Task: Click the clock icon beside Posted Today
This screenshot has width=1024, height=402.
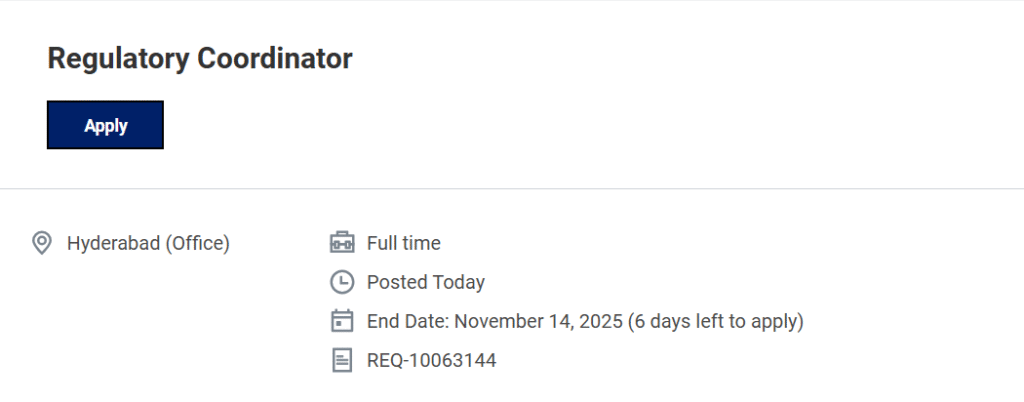Action: coord(342,282)
